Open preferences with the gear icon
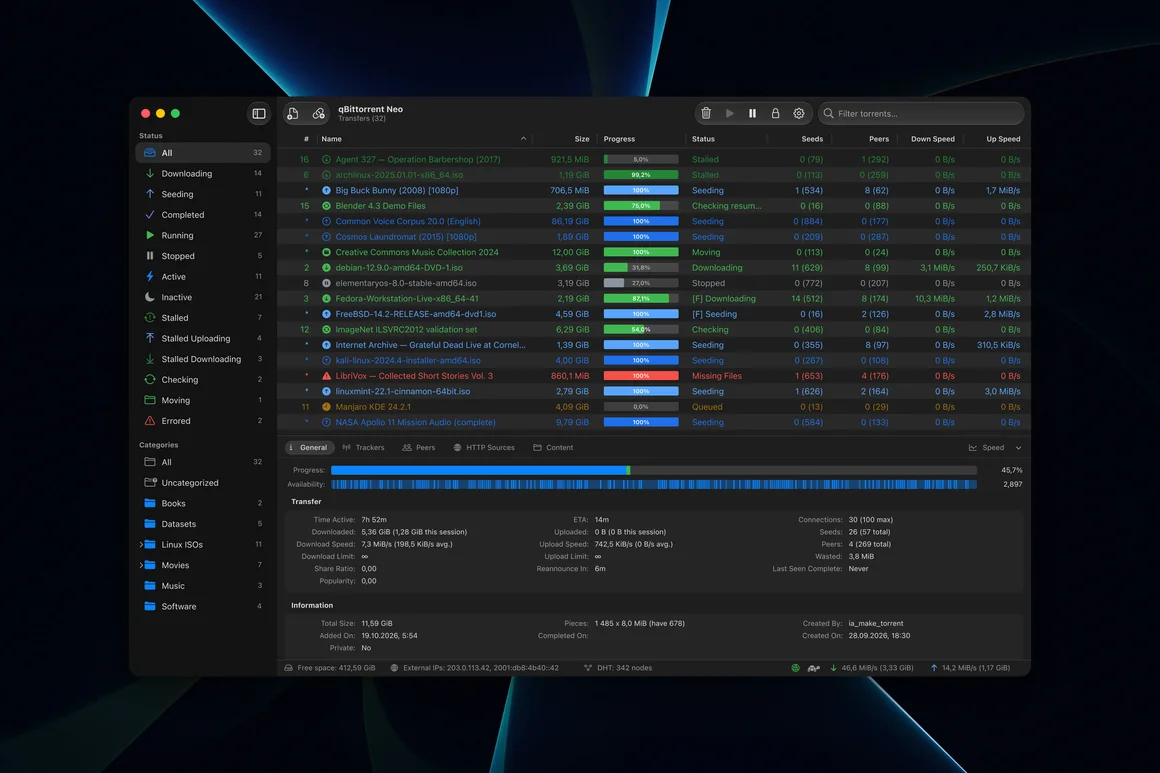 799,113
